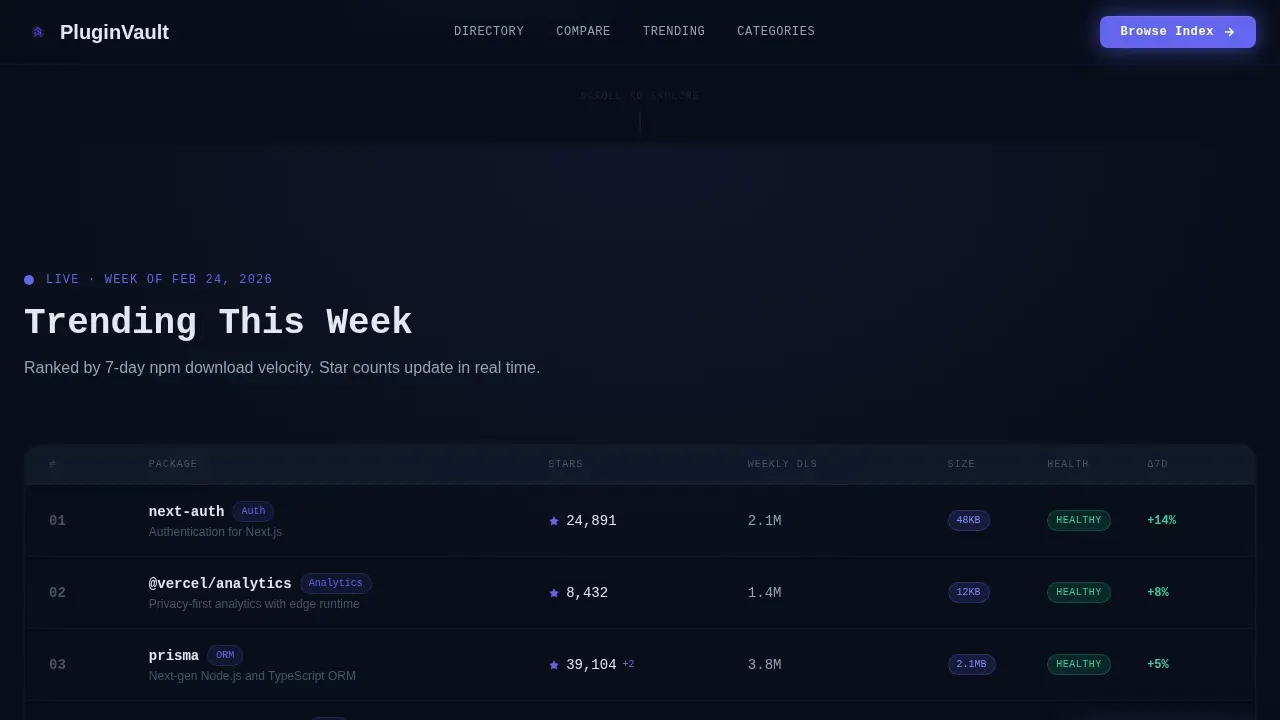Click the Trending This Week heading
The width and height of the screenshot is (1280, 720).
(x=218, y=322)
